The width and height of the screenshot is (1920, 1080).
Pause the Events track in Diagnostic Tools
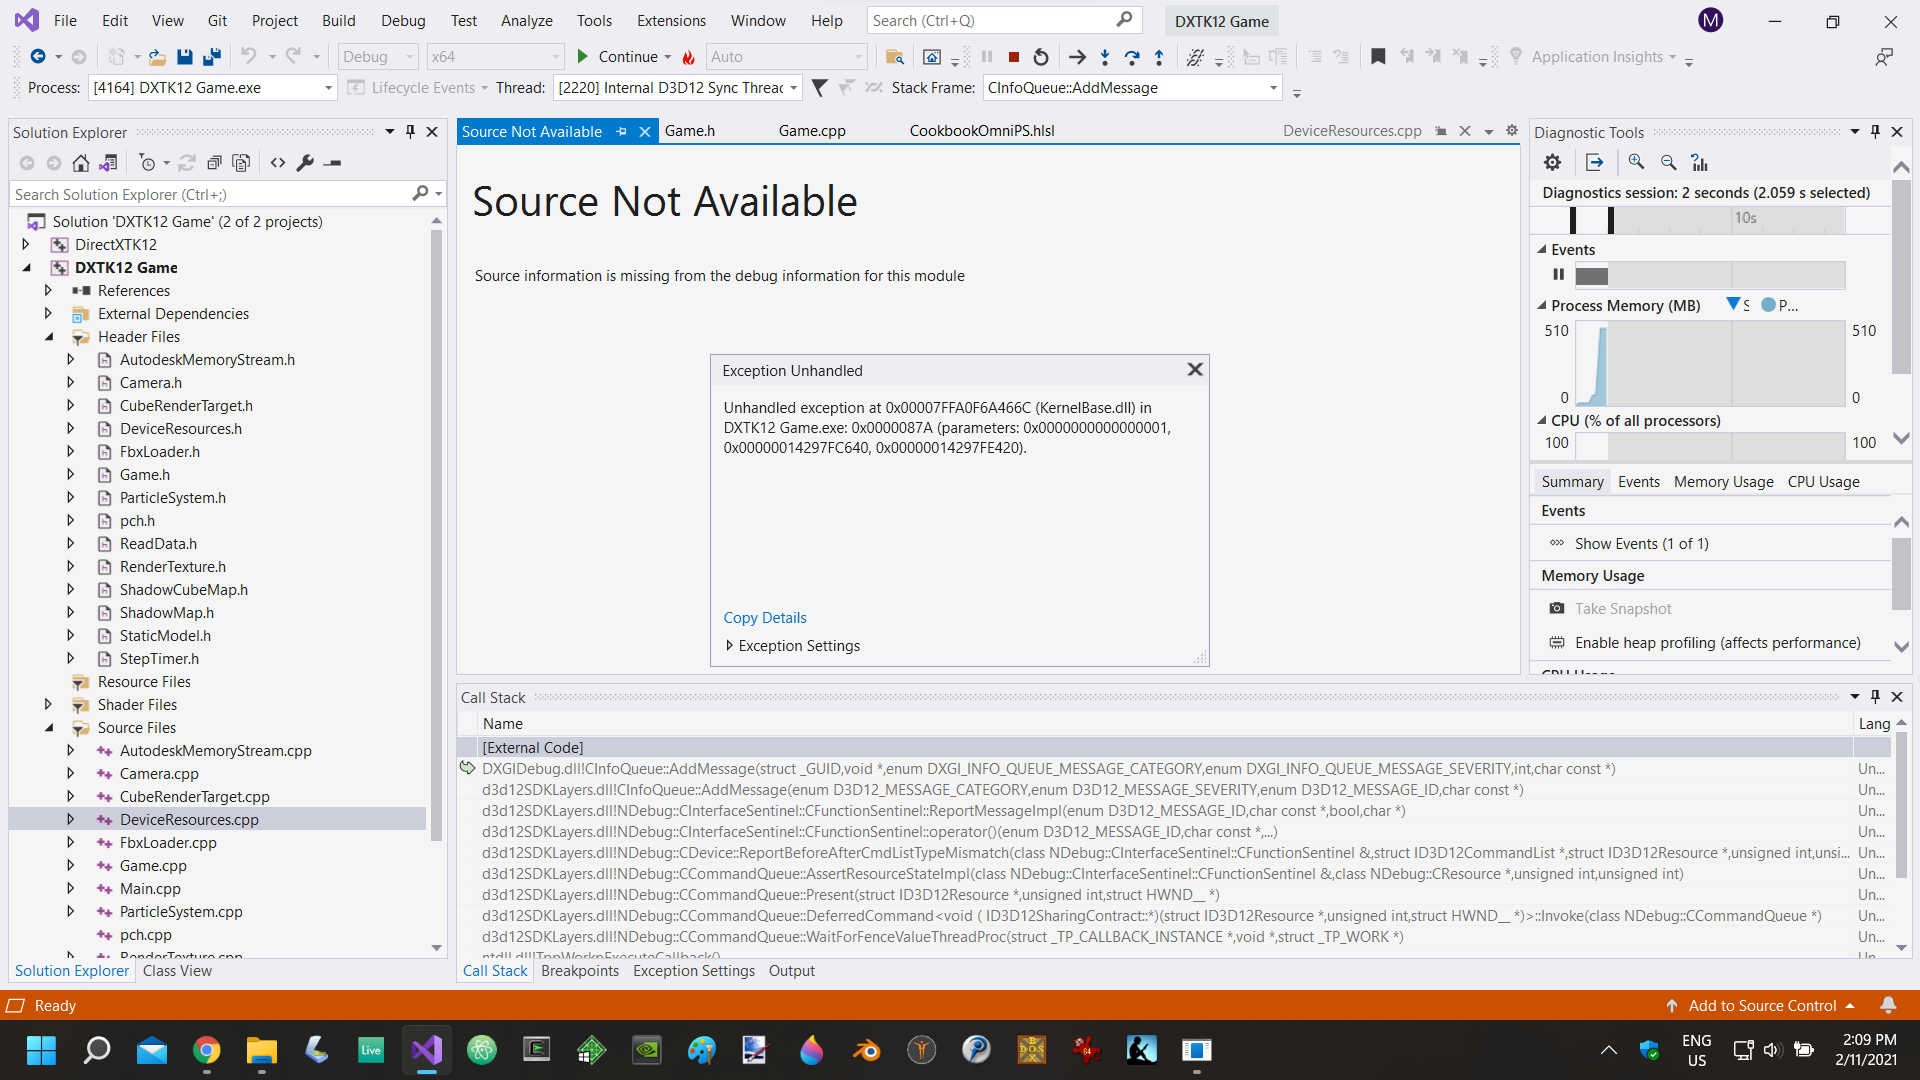coord(1558,274)
